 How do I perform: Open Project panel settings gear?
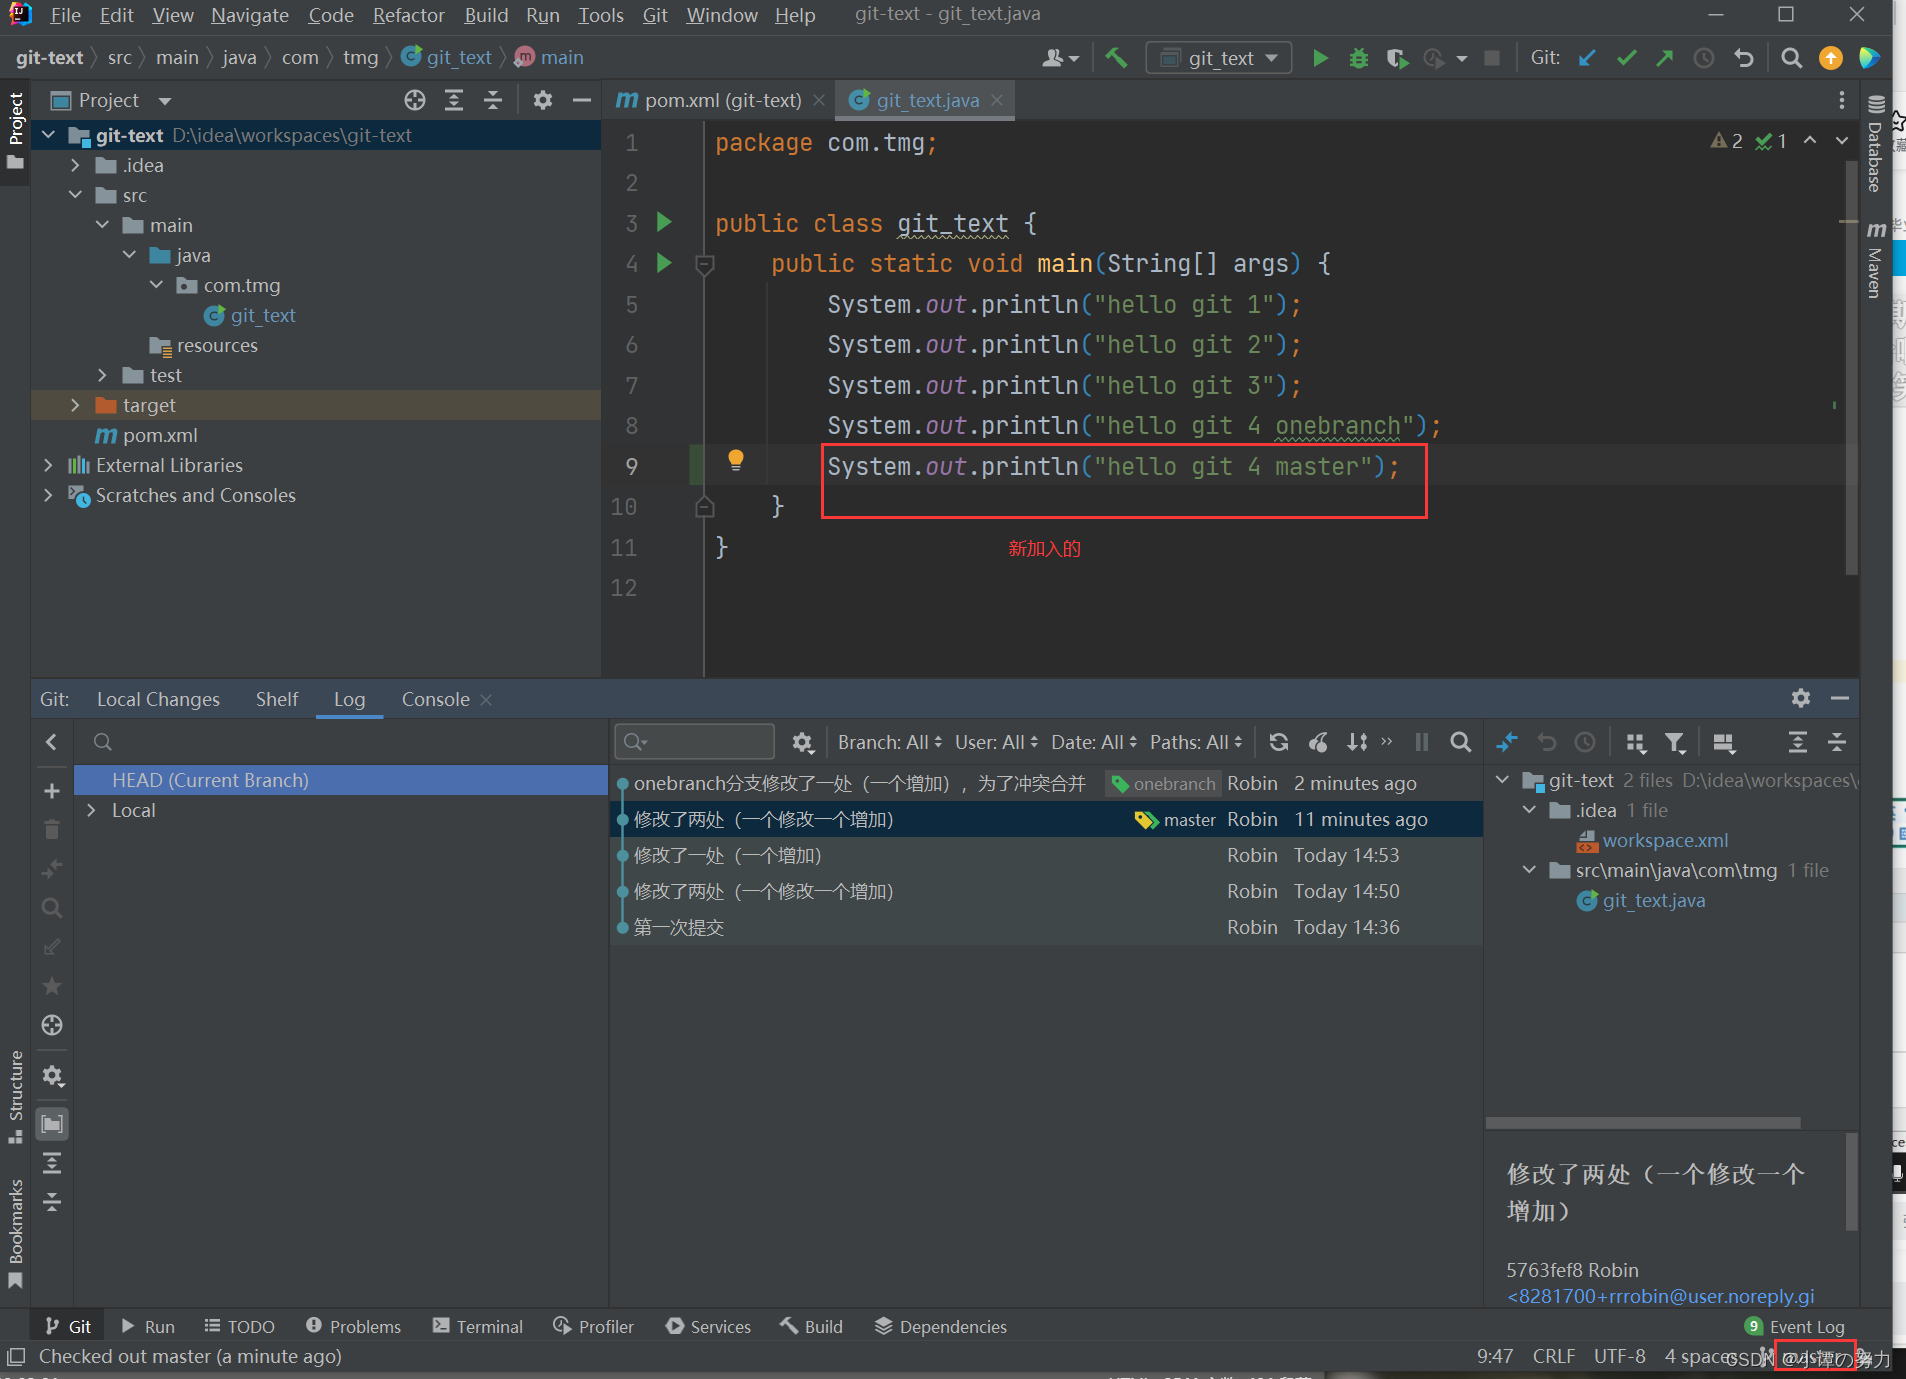point(542,100)
